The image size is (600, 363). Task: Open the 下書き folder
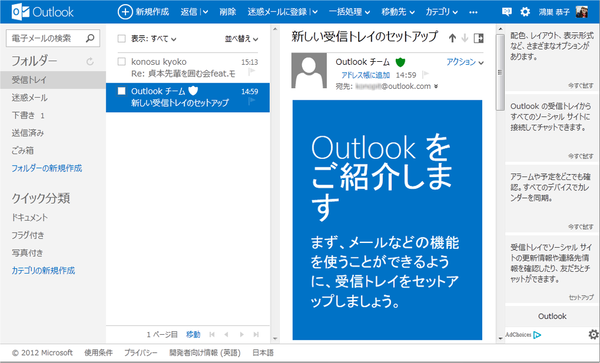pyautogui.click(x=28, y=115)
